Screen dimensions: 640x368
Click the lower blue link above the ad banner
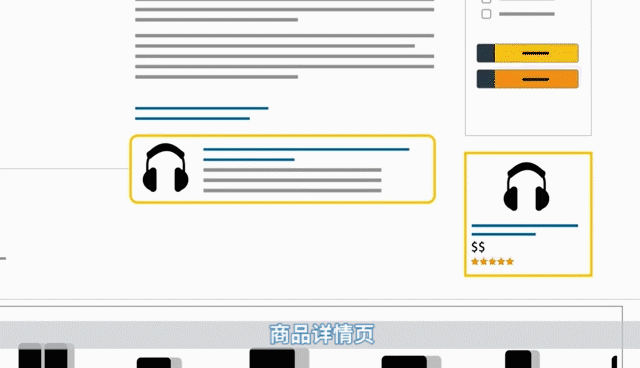tap(192, 118)
